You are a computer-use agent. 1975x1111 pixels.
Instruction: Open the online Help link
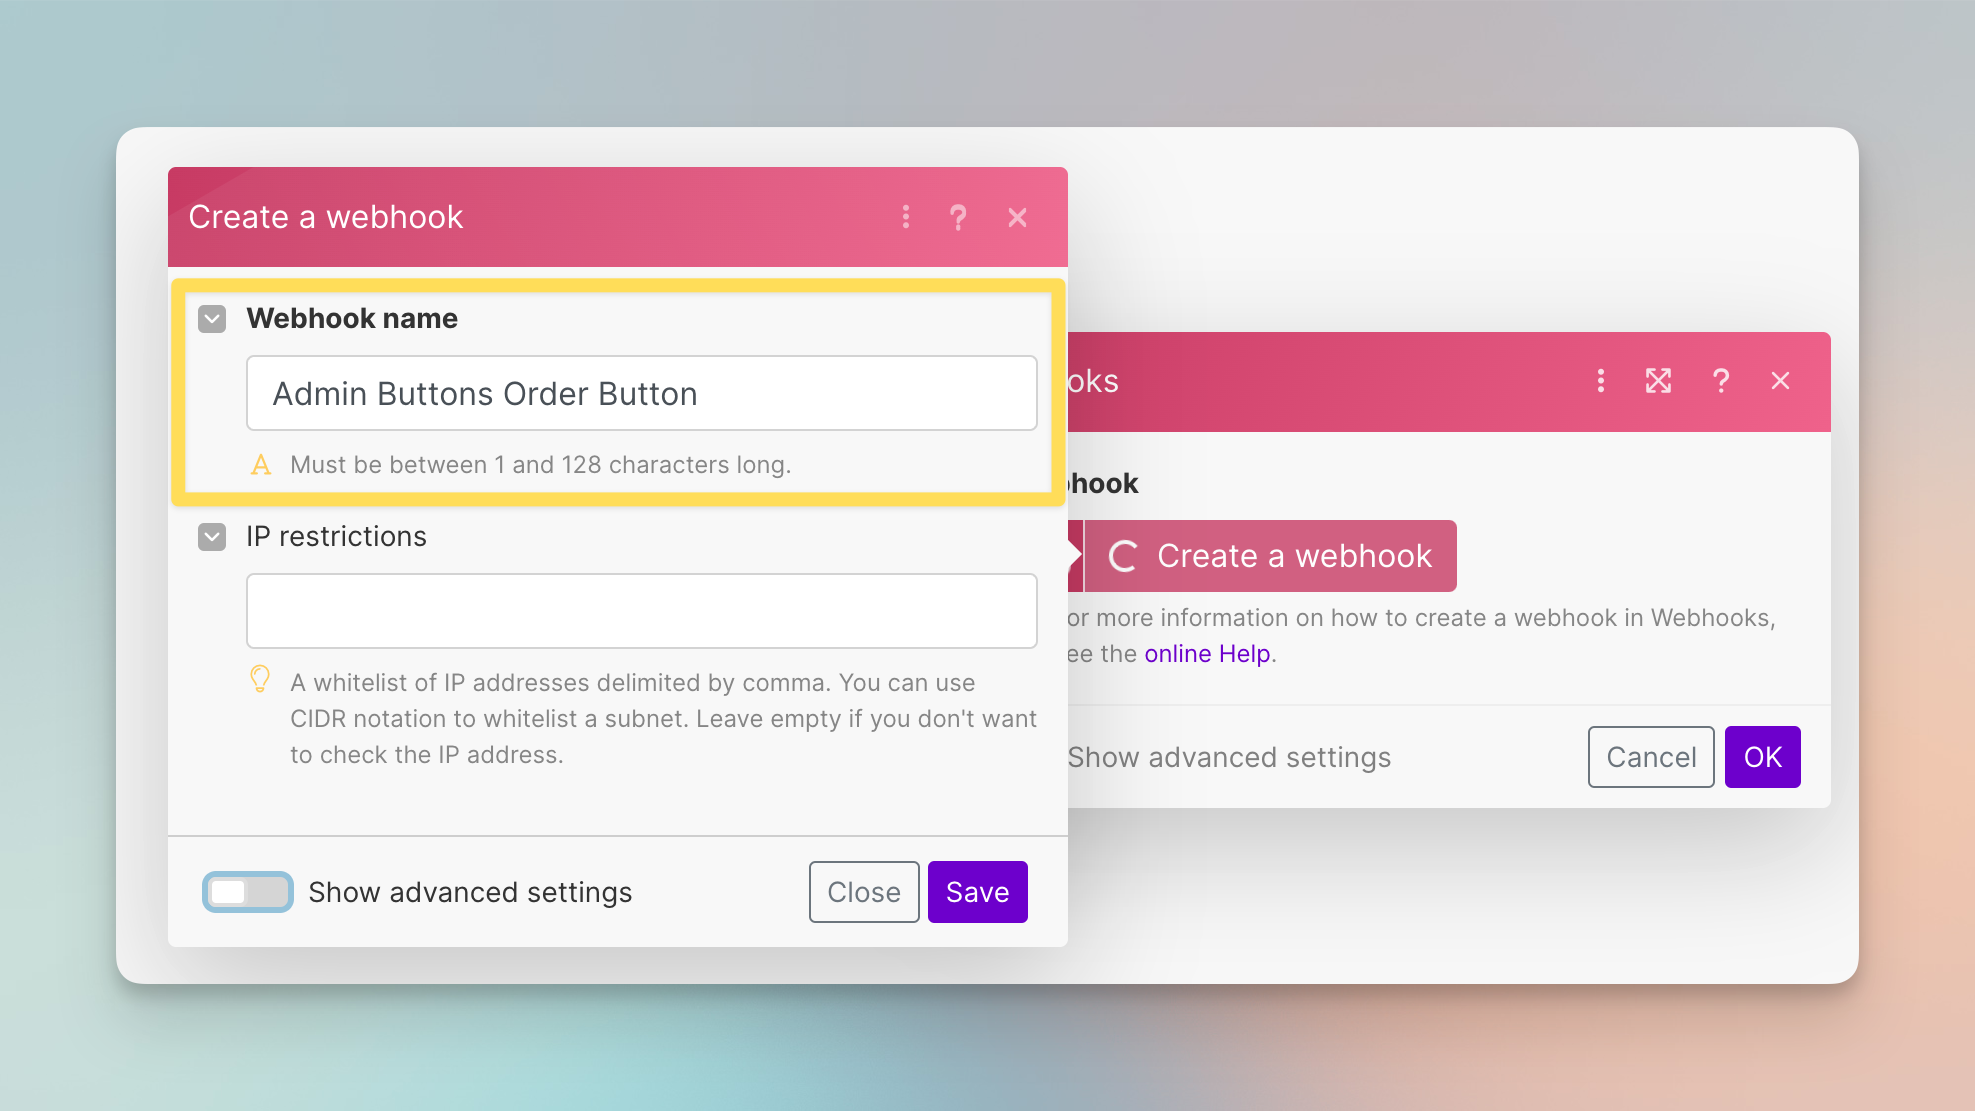1207,654
